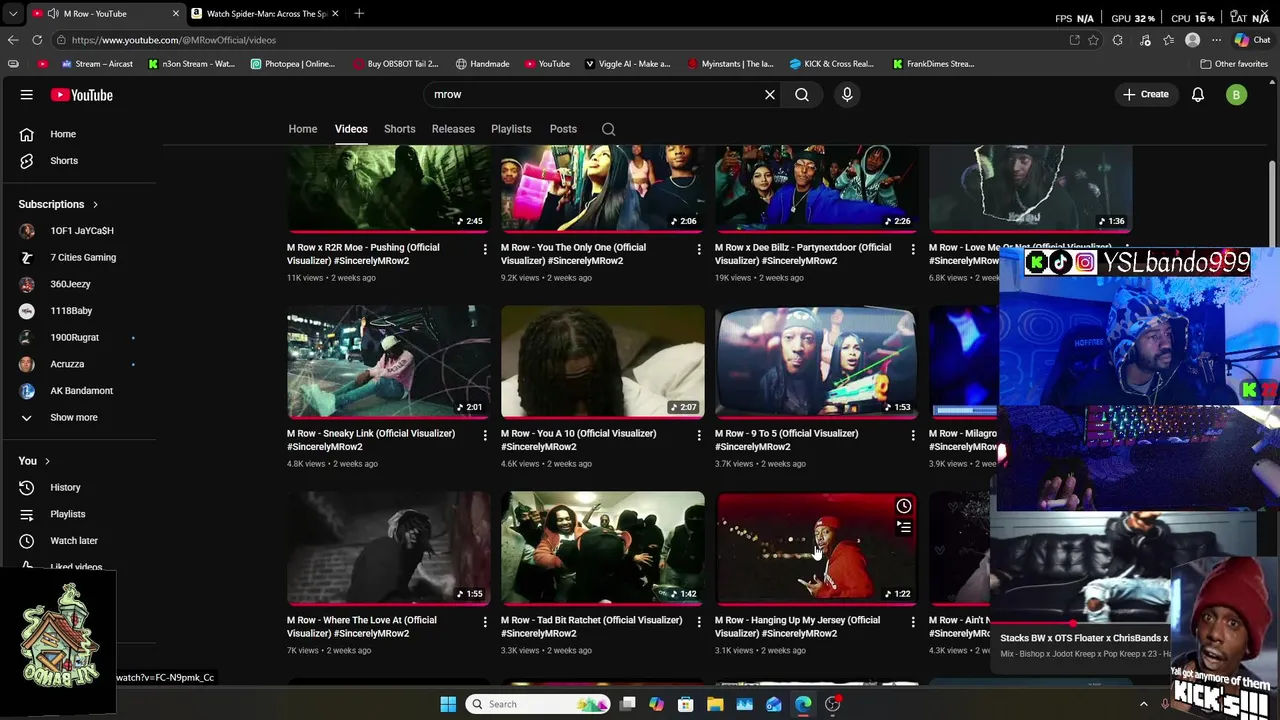Open the browser tab list dropdown

13,13
